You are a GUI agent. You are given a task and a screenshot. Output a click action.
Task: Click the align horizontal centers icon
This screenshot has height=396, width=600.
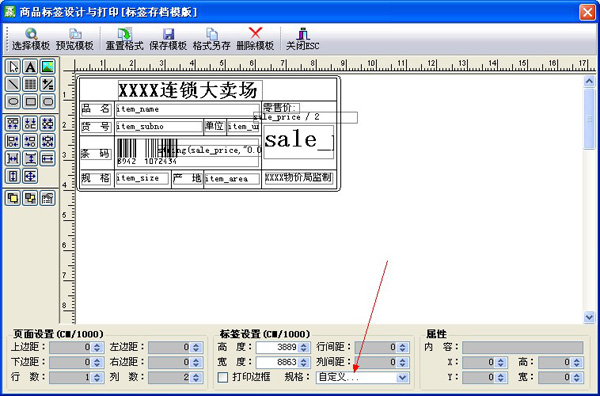tap(47, 141)
